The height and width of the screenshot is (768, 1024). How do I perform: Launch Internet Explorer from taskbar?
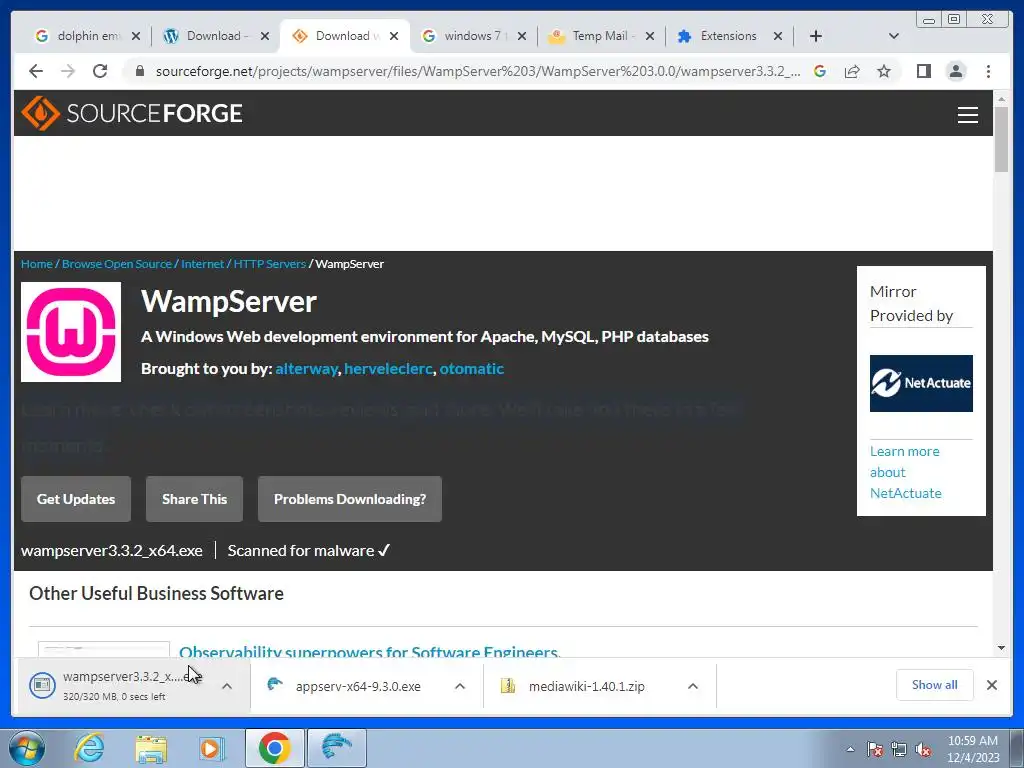(x=89, y=748)
